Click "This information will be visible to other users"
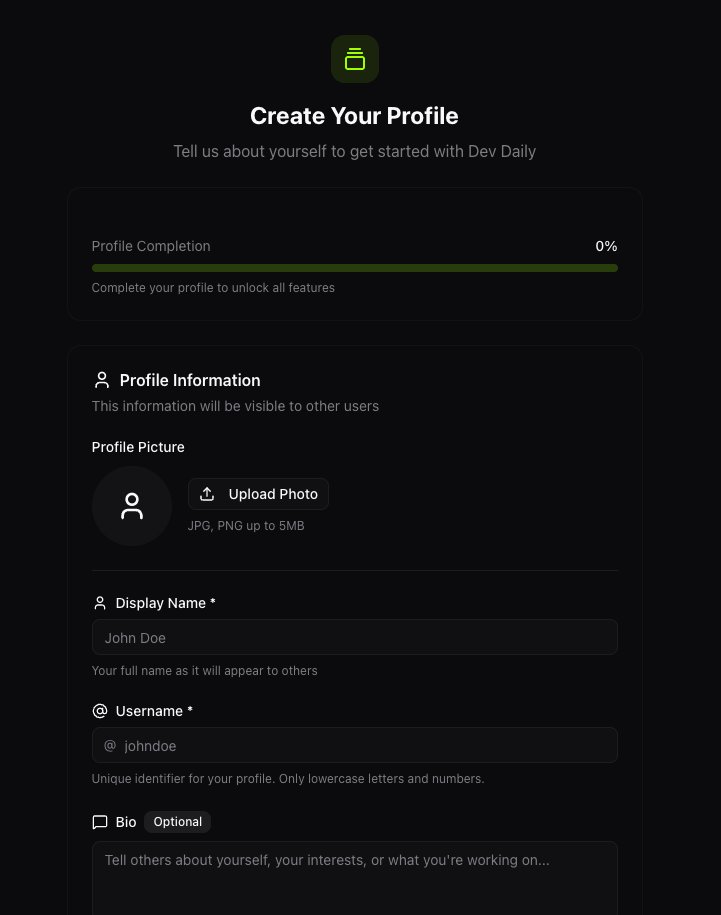 (x=235, y=406)
